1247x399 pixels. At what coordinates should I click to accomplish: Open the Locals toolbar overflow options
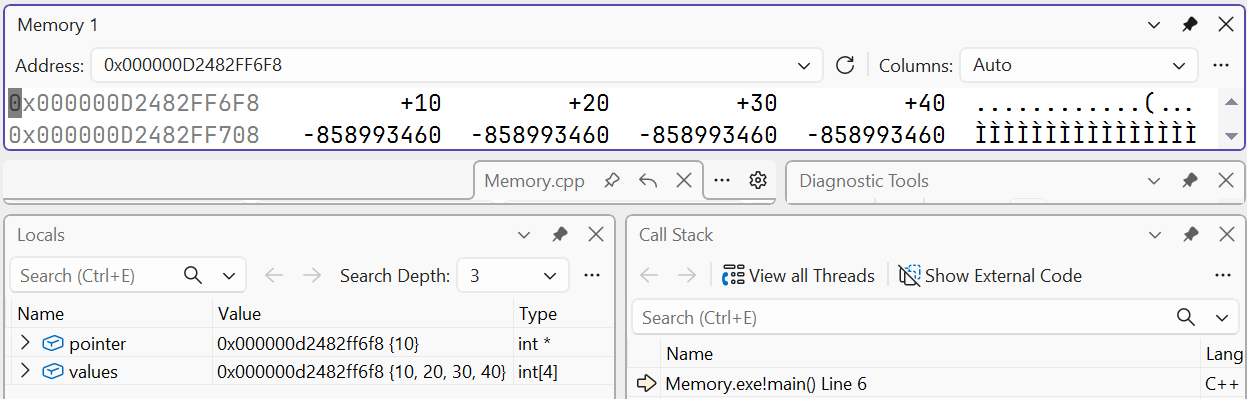point(592,275)
